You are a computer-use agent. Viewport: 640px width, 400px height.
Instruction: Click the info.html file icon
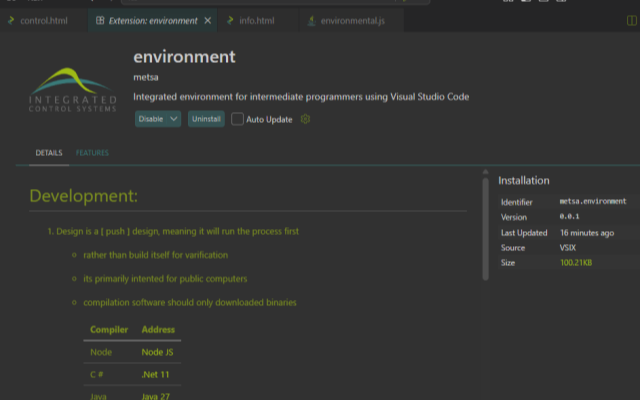(x=231, y=20)
